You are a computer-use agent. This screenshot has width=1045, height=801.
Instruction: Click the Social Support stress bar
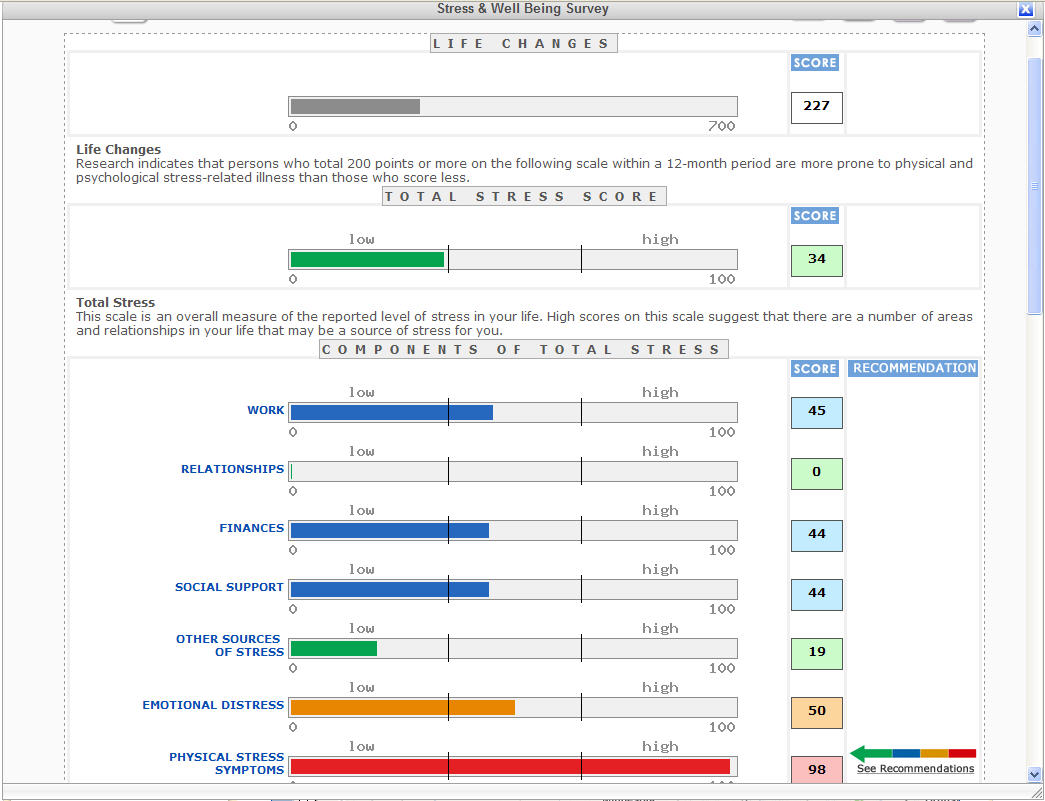click(x=390, y=590)
